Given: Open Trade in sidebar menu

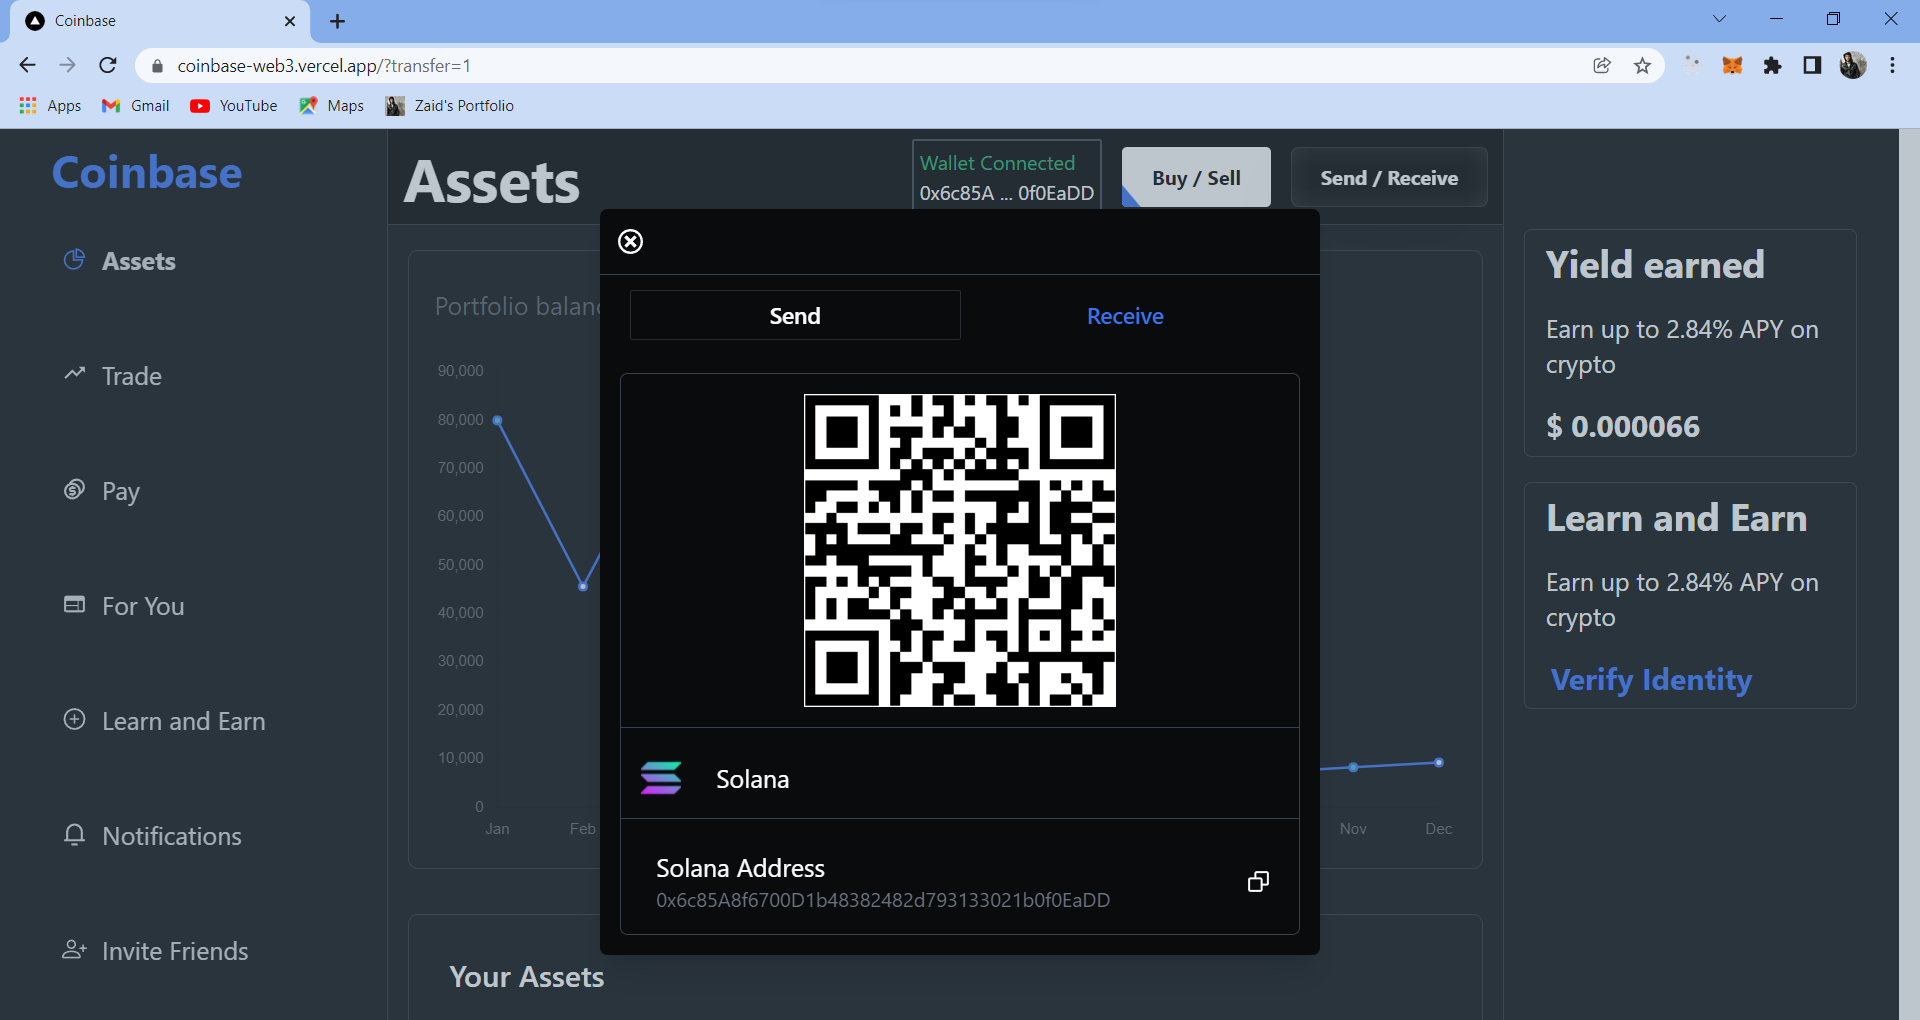Looking at the screenshot, I should point(132,376).
